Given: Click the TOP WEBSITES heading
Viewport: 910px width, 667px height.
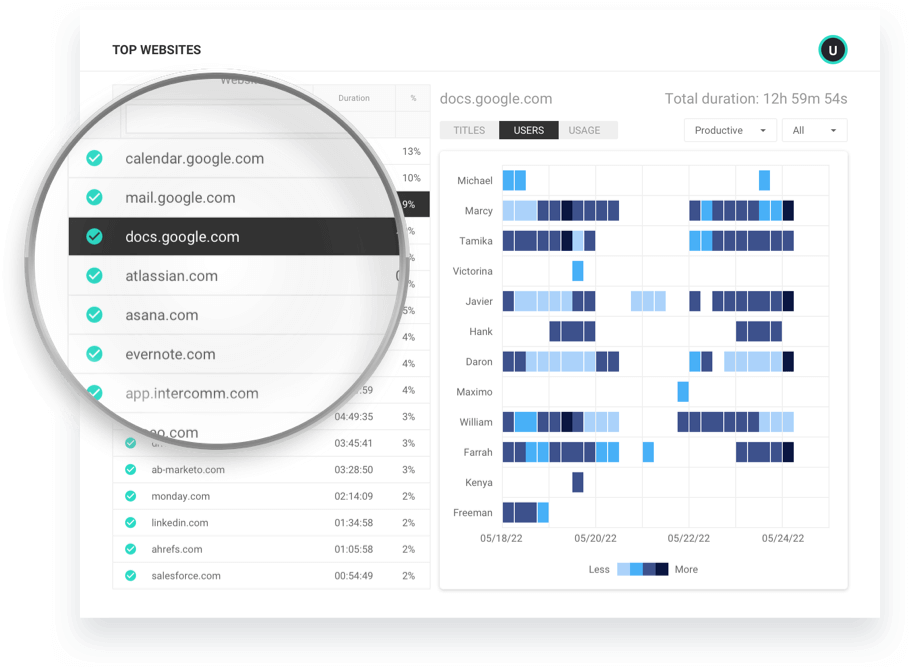Looking at the screenshot, I should coord(157,50).
